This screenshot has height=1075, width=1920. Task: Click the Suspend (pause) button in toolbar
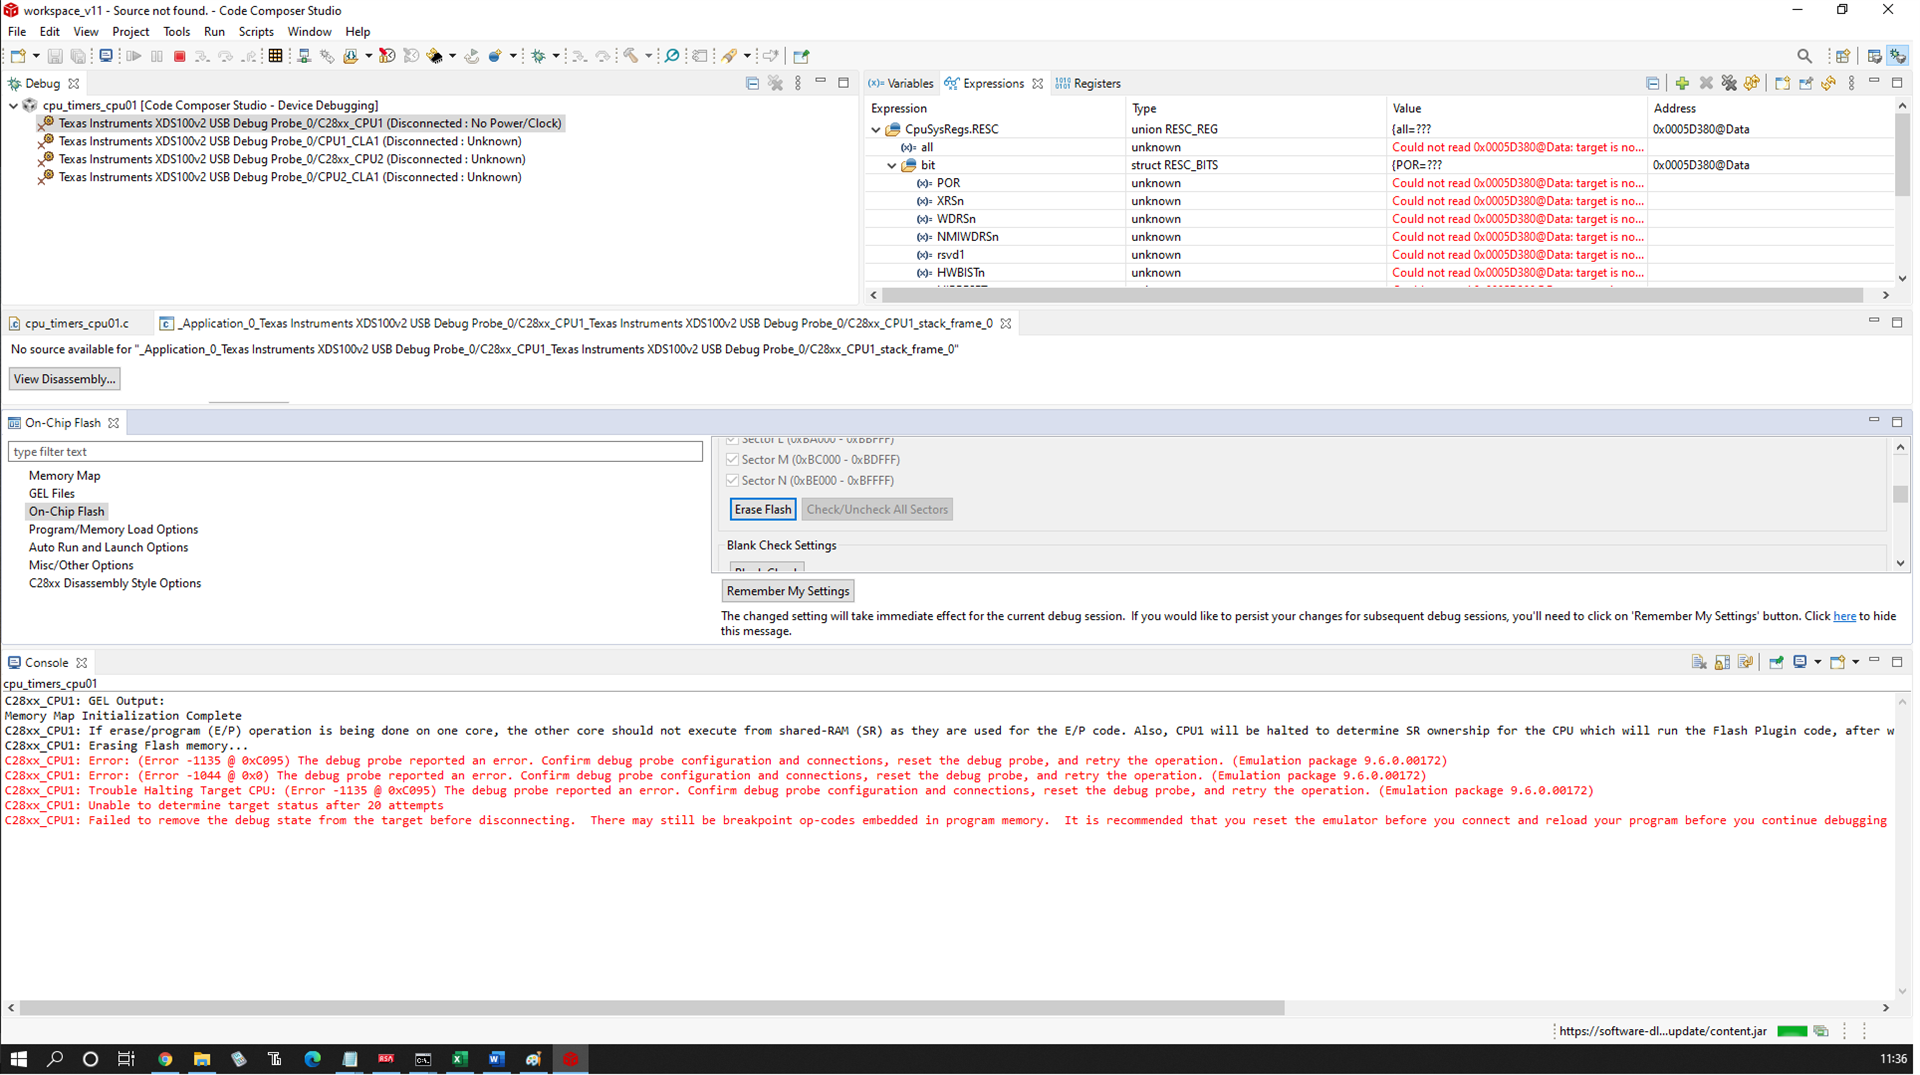click(x=156, y=56)
